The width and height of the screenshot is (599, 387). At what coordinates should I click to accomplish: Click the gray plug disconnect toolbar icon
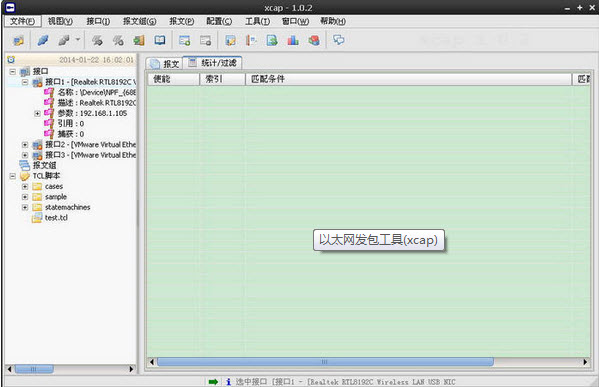(x=63, y=40)
